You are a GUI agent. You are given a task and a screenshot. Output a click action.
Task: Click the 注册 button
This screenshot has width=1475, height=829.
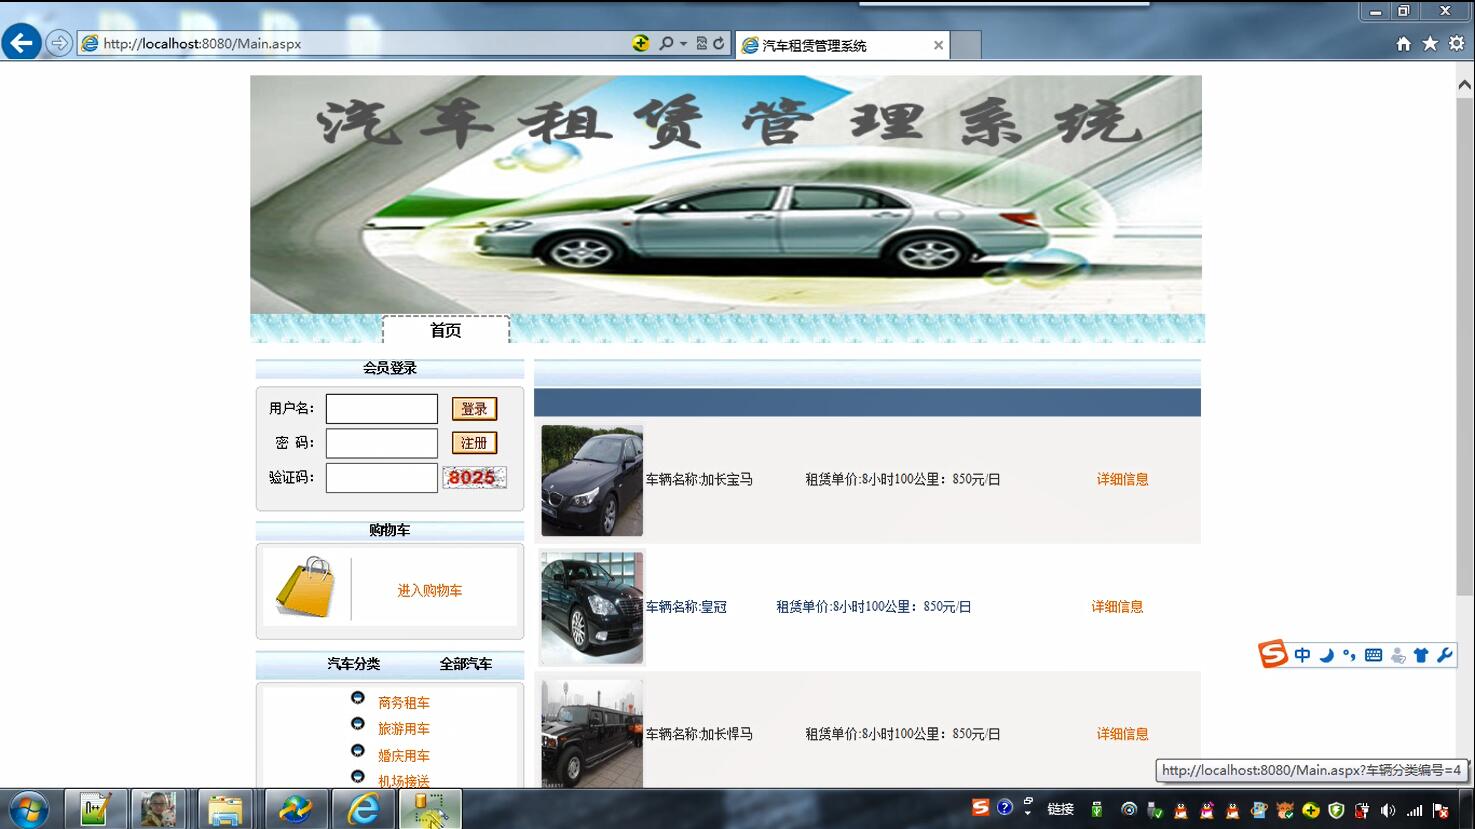(x=474, y=443)
